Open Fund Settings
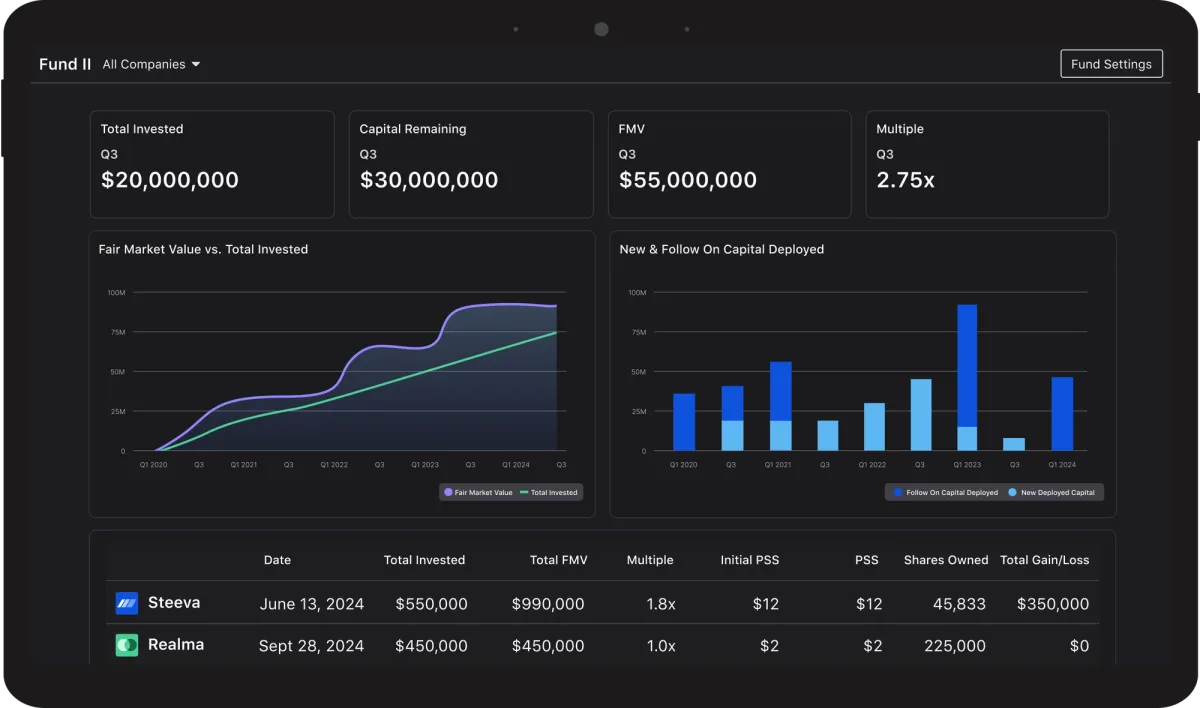Screen dimensions: 1200x708 pyautogui.click(x=1111, y=63)
